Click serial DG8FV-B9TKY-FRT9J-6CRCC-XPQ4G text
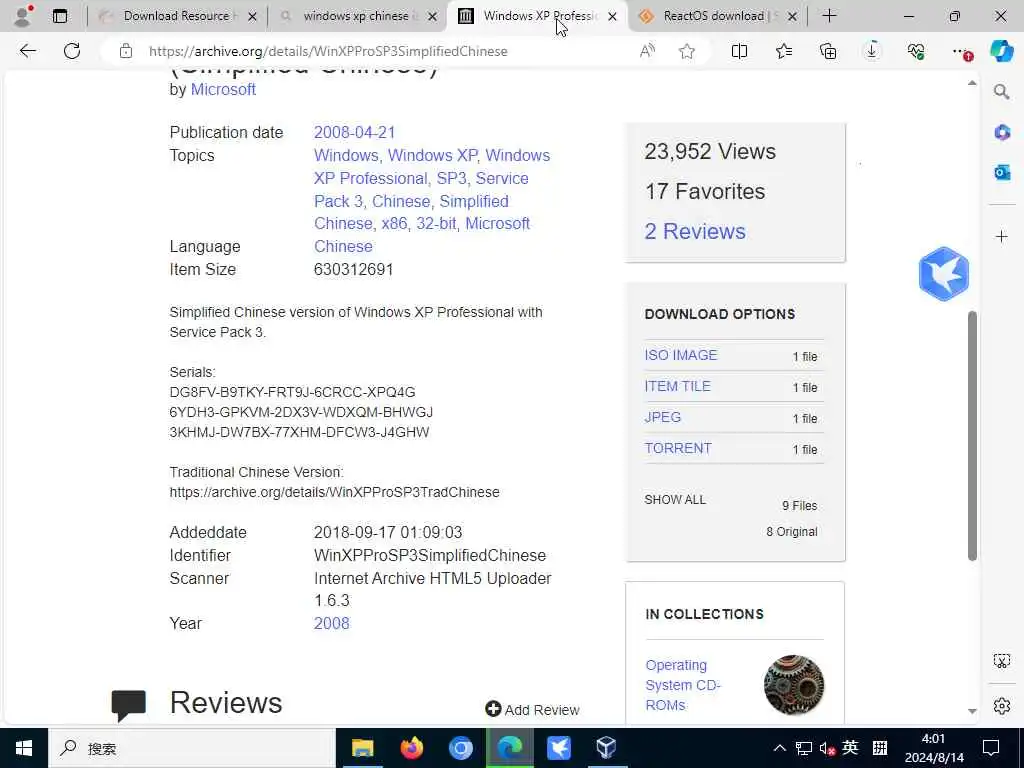Image resolution: width=1024 pixels, height=768 pixels. pyautogui.click(x=293, y=392)
